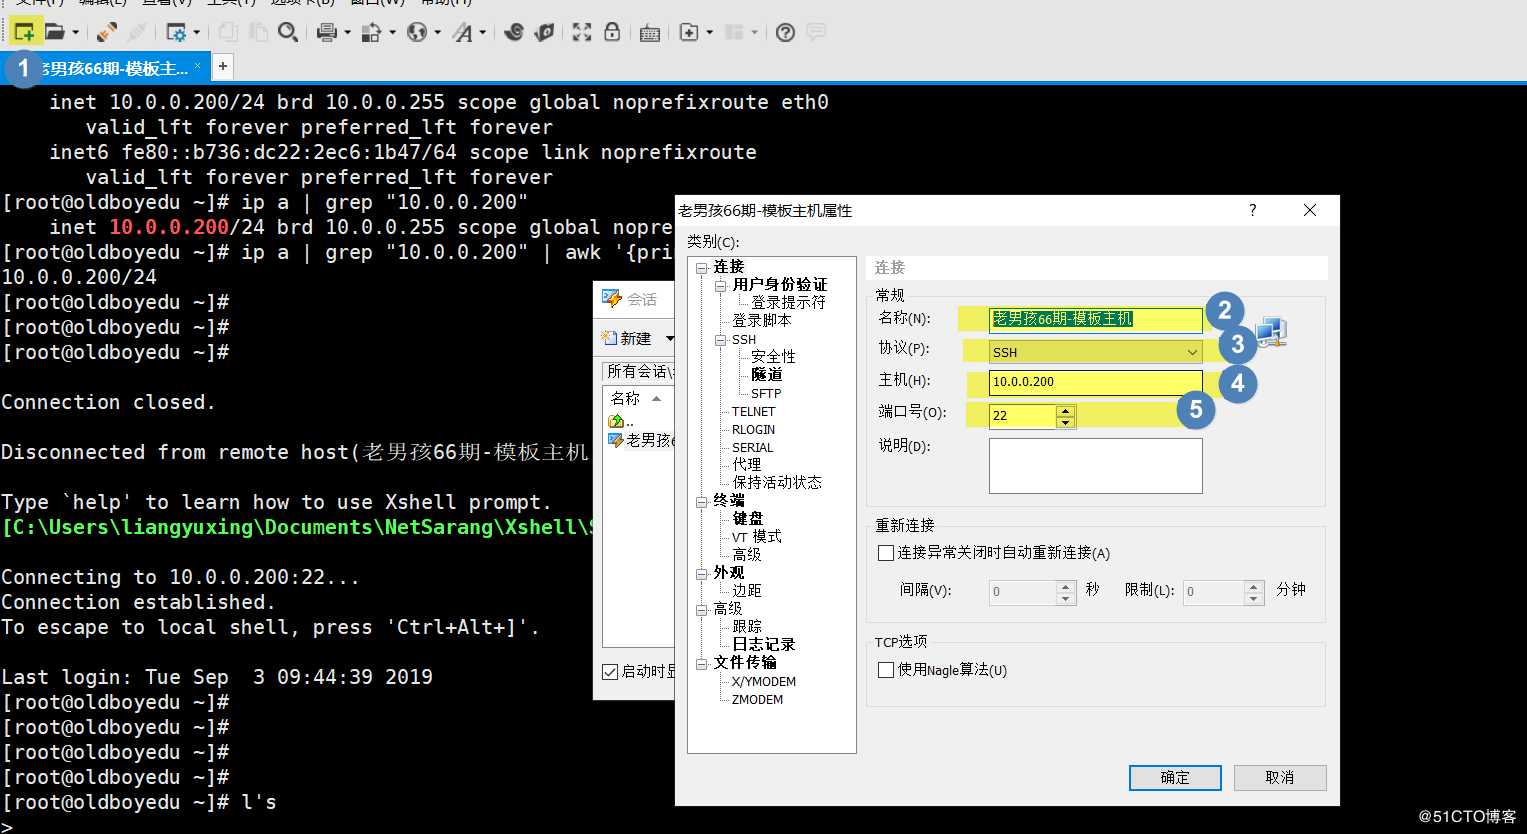Select 保持活动状态 category

click(777, 482)
